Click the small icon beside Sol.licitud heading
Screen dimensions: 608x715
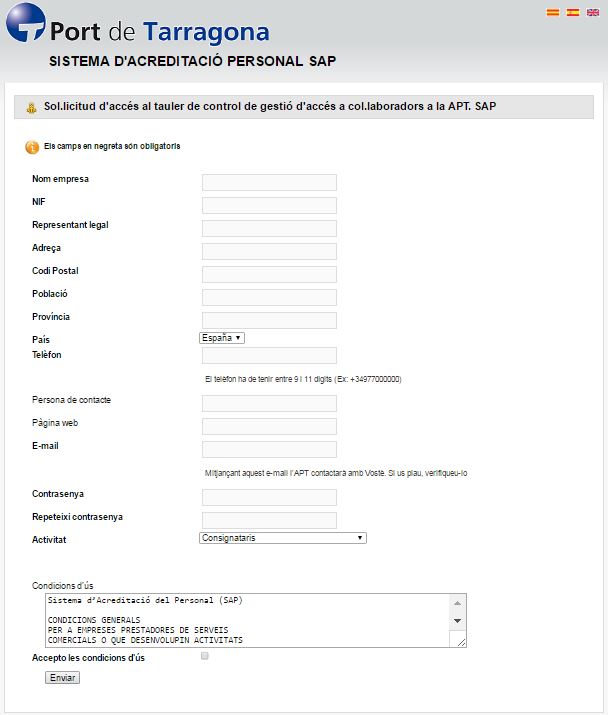(x=31, y=108)
